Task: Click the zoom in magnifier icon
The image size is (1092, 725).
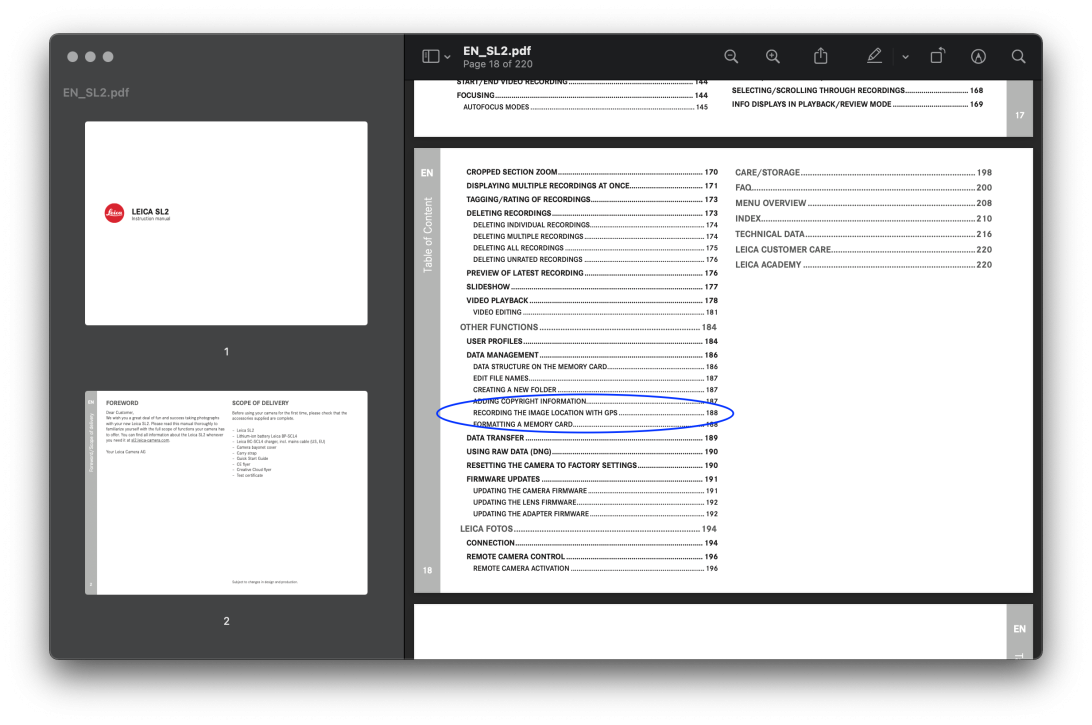Action: (772, 57)
